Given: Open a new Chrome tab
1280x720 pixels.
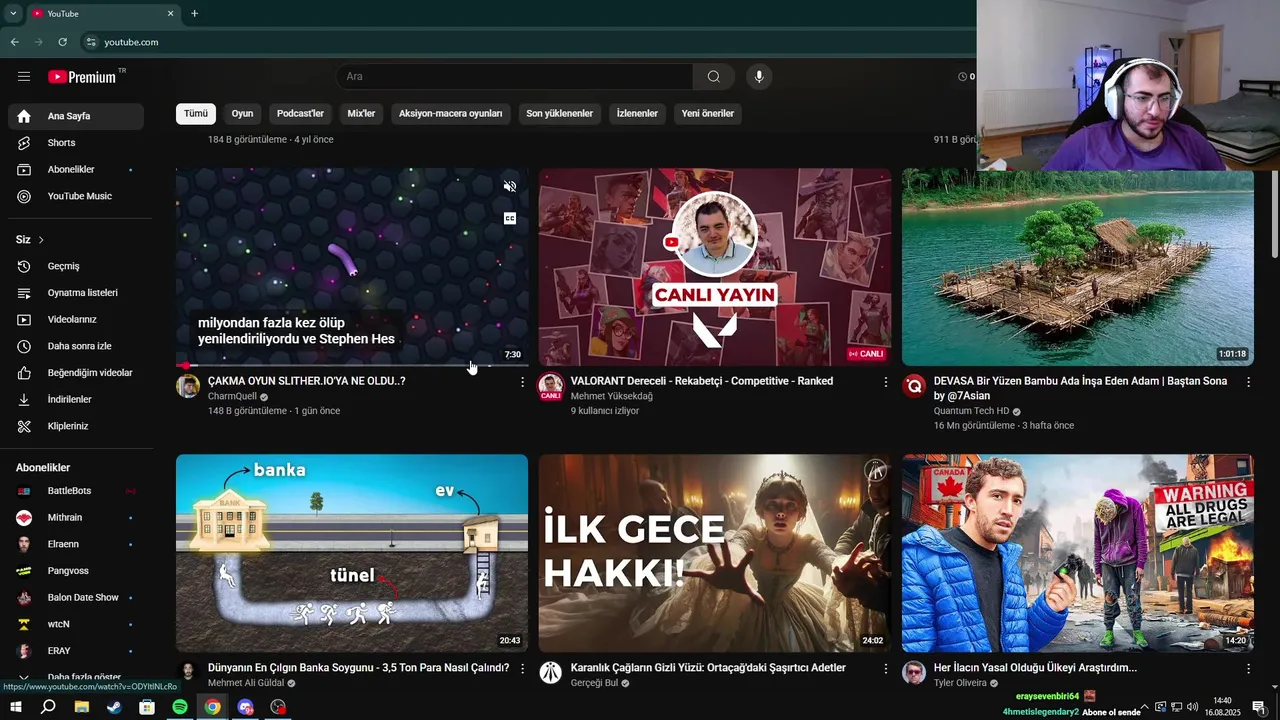Looking at the screenshot, I should [x=194, y=13].
